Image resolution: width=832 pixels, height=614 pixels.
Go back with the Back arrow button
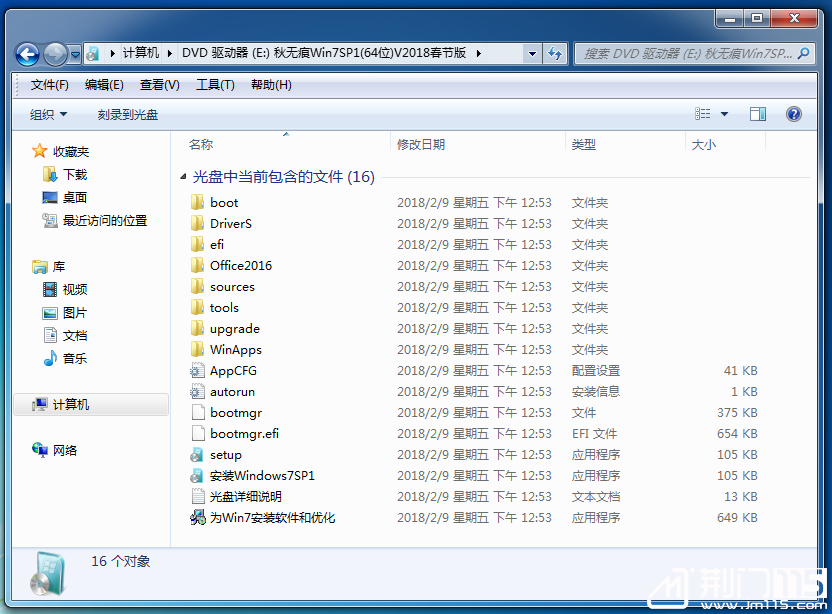click(x=28, y=54)
